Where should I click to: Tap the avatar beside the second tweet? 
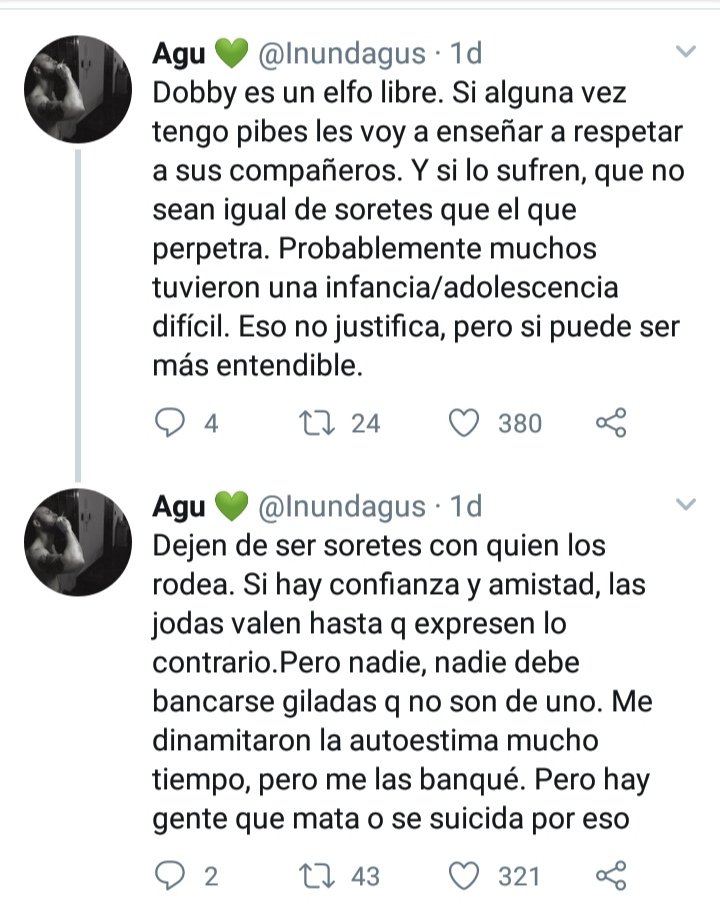point(78,543)
